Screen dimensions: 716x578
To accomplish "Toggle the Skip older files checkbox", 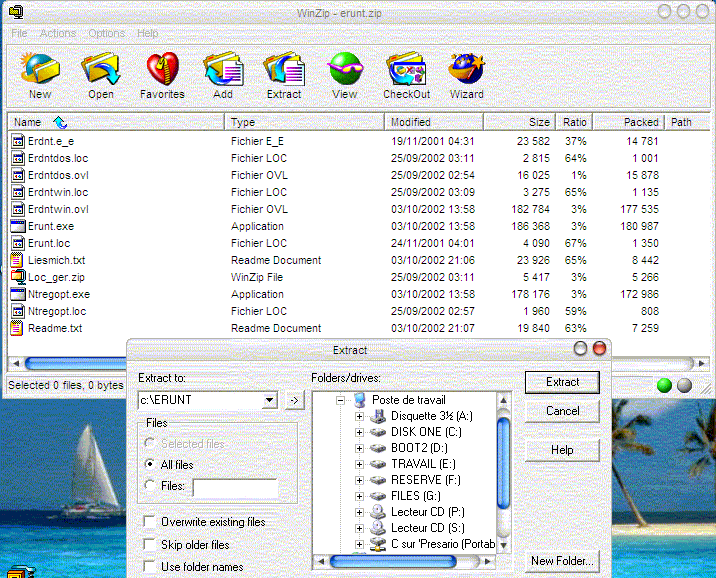I will [150, 545].
